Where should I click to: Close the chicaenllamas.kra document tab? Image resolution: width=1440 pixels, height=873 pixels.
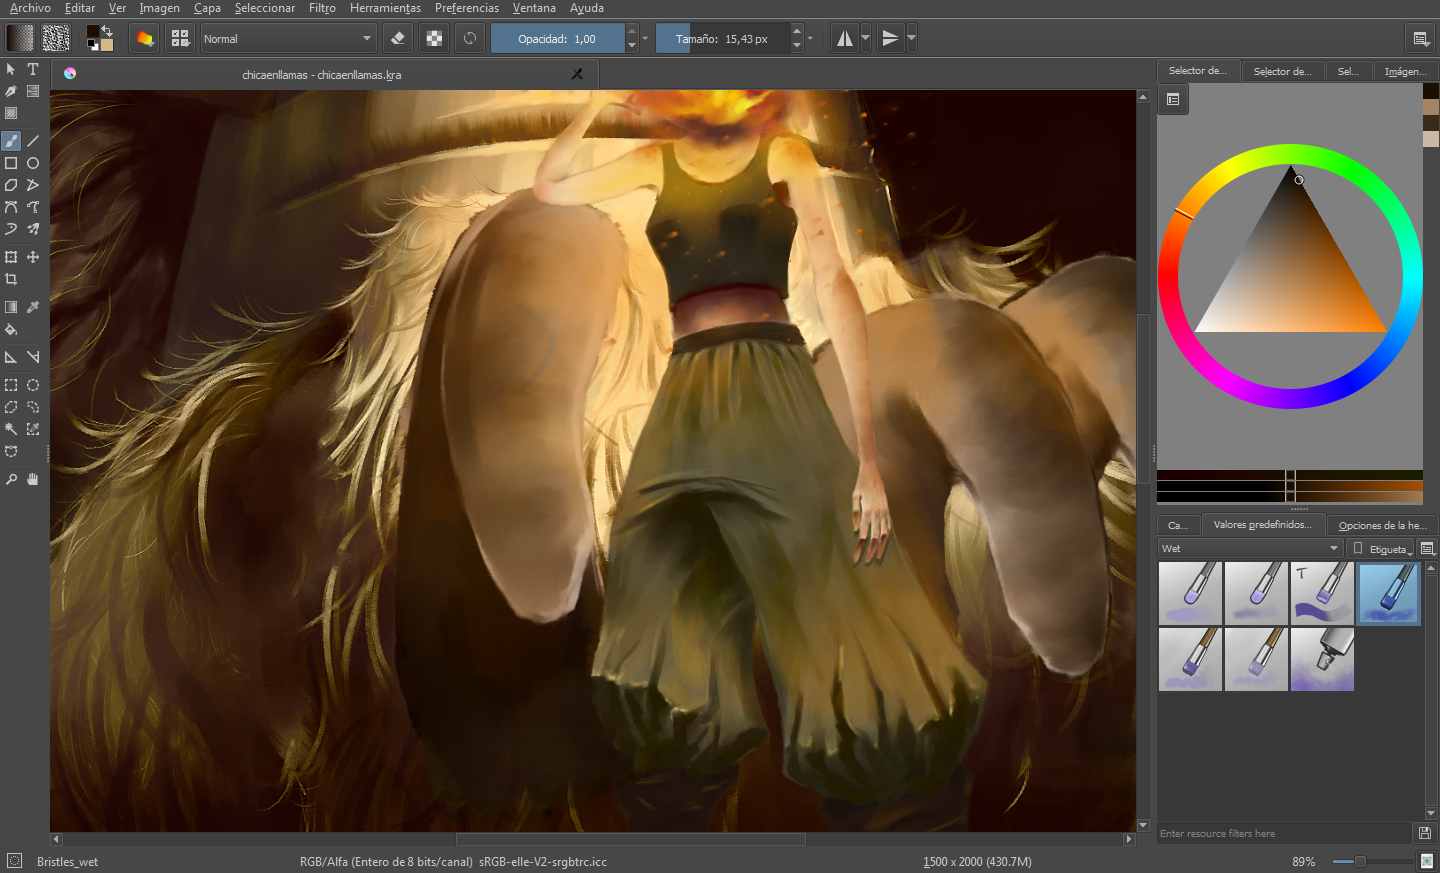tap(577, 74)
